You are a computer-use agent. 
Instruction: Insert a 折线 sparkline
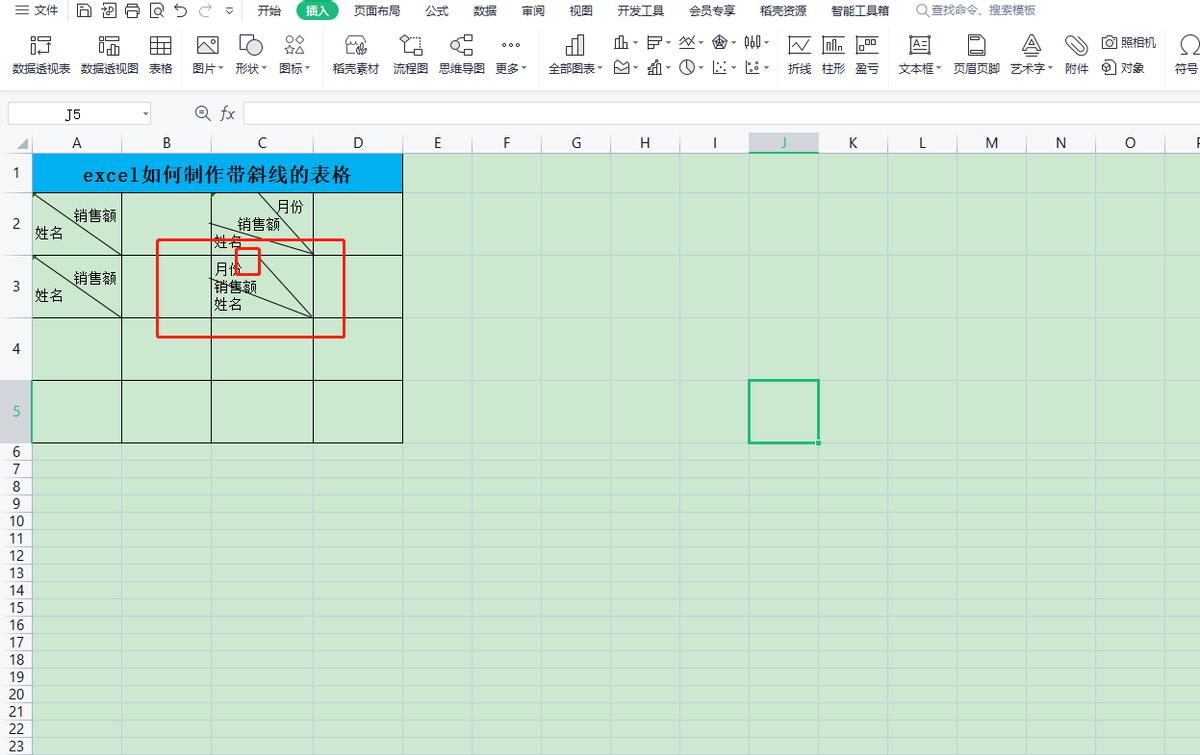(799, 46)
